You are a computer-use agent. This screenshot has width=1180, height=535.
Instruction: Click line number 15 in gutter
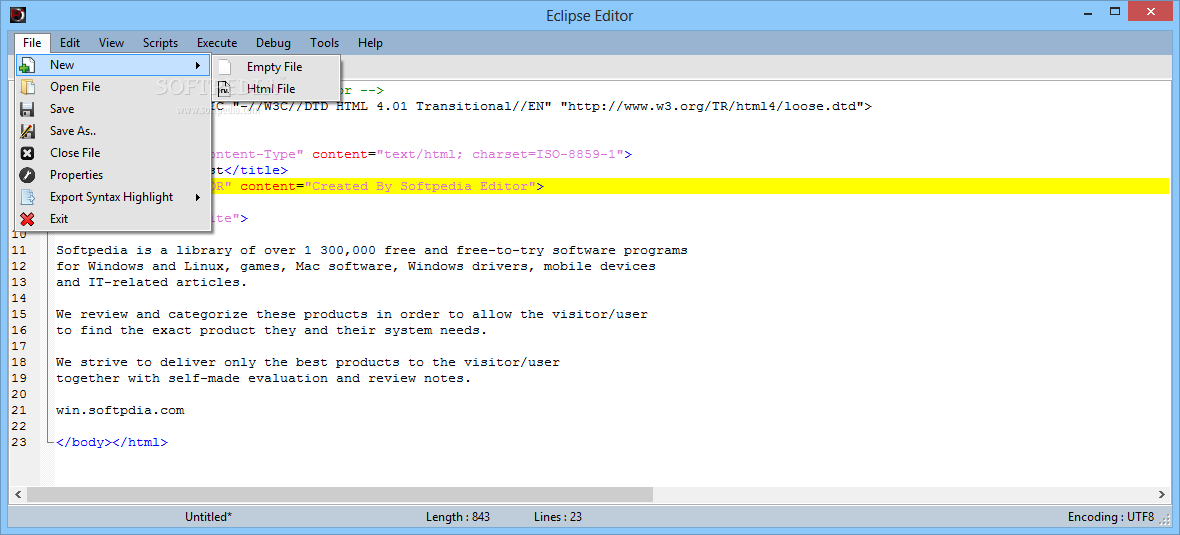point(20,314)
